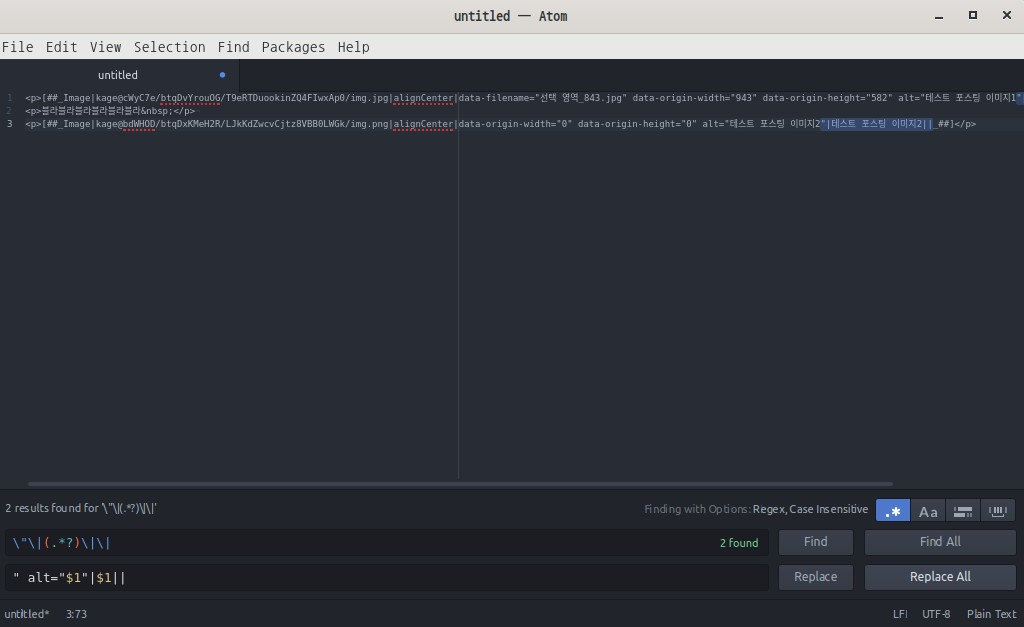Image resolution: width=1024 pixels, height=627 pixels.
Task: Open the Selection menu
Action: [x=169, y=47]
